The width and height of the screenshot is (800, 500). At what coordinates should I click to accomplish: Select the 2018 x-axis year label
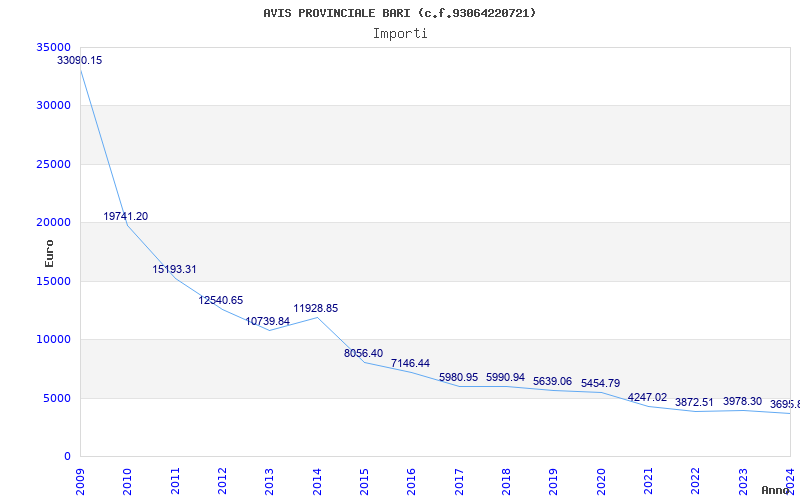[x=506, y=482]
